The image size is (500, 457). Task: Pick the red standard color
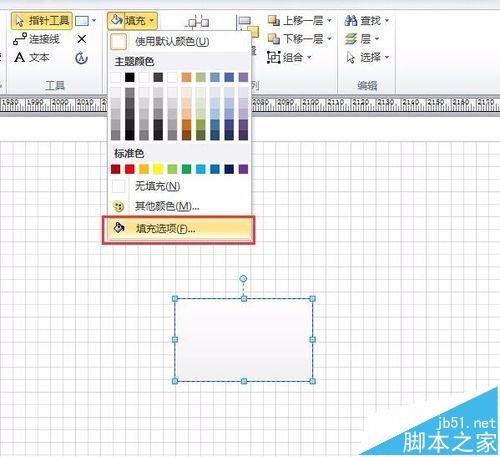130,169
